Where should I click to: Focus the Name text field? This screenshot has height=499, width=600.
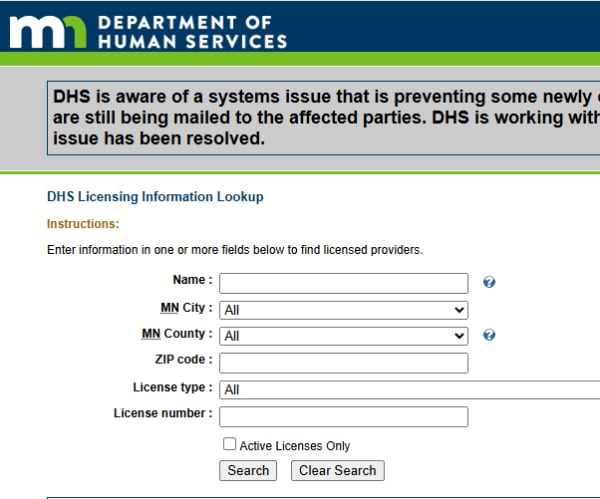tap(343, 283)
